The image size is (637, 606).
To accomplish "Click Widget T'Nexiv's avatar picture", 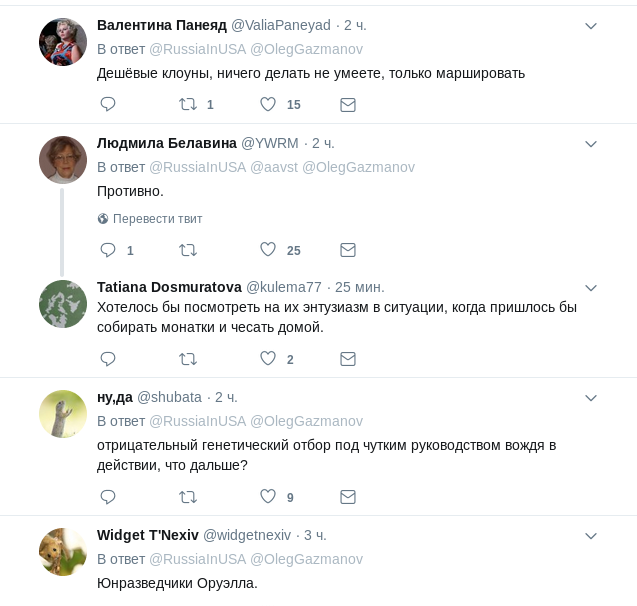I will [63, 552].
